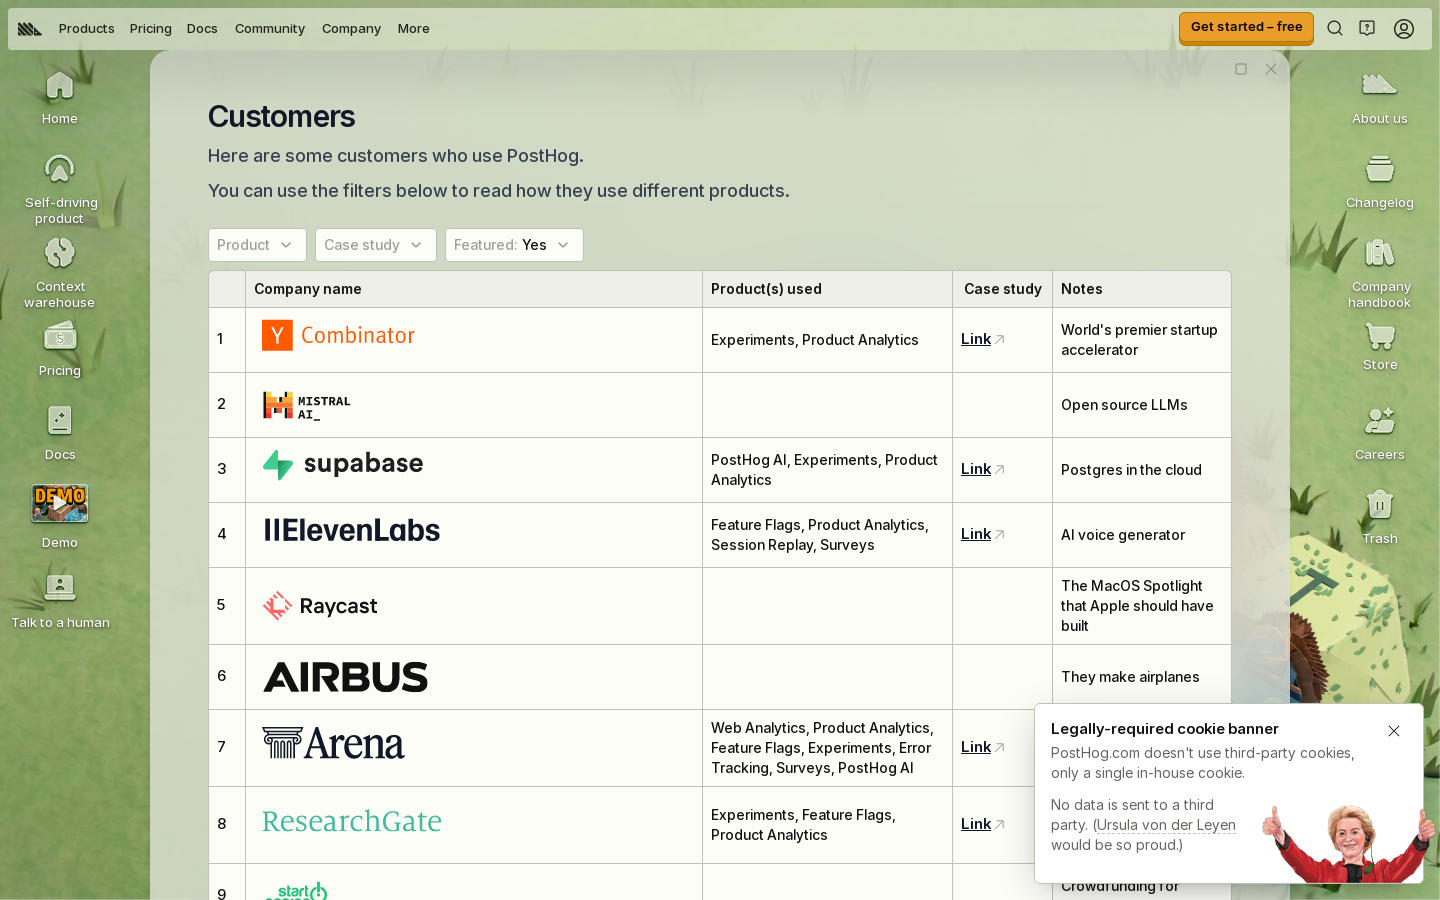Open the Docs desktop icon

point(60,433)
